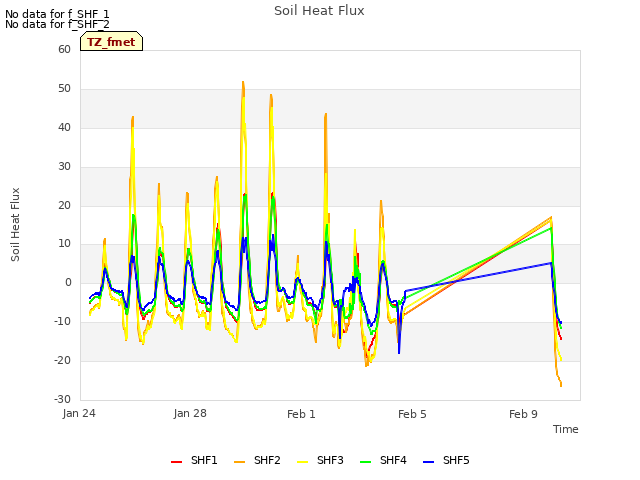The width and height of the screenshot is (640, 480).
Task: Toggle the SHF4 legend entry
Action: pos(383,460)
